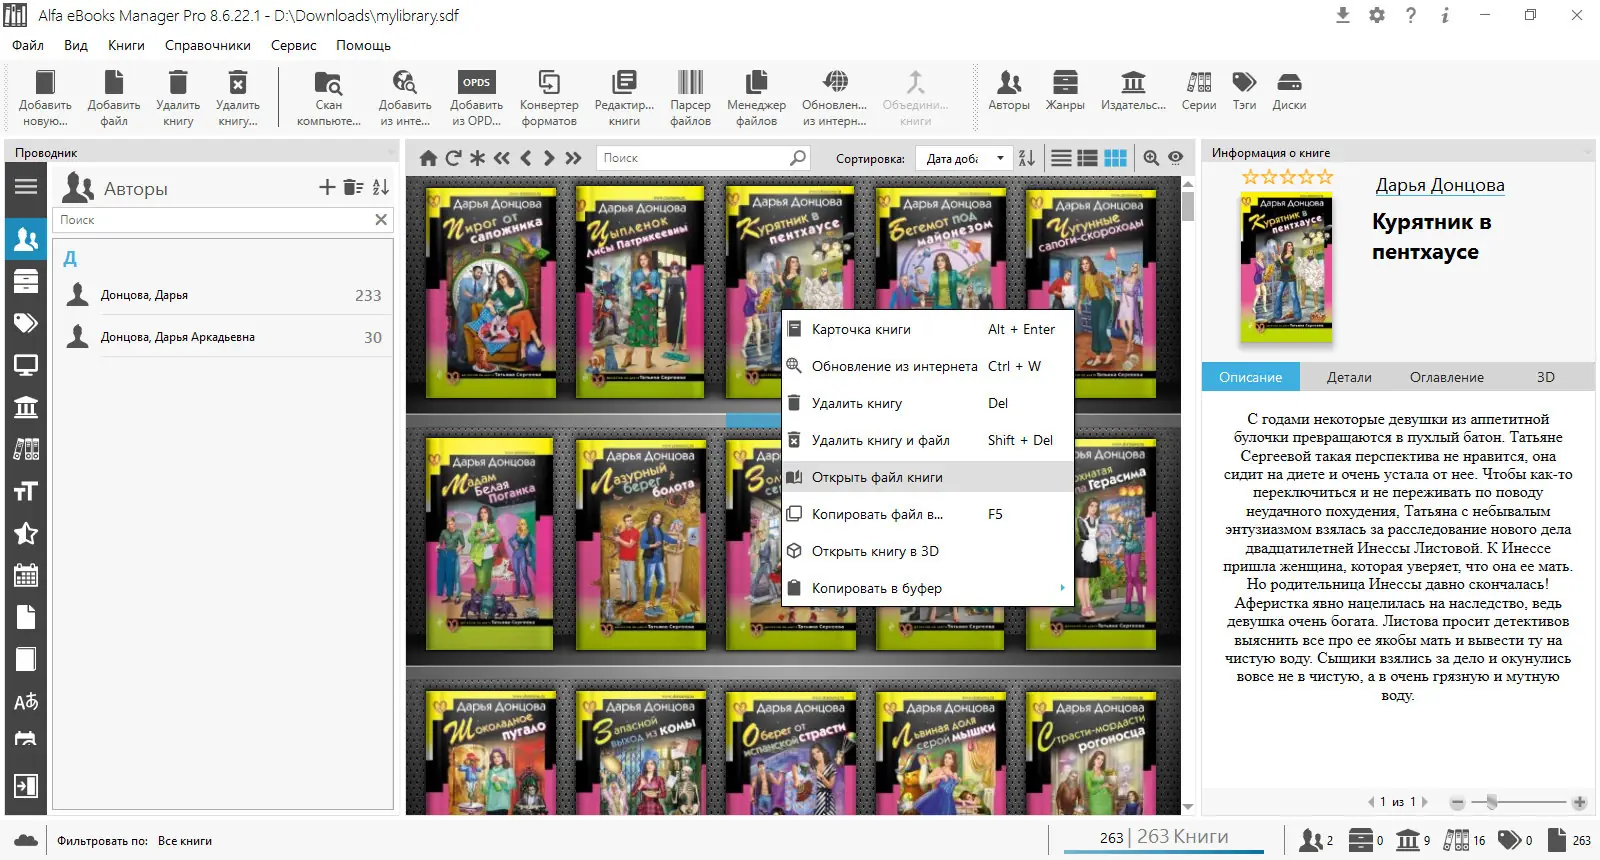The height and width of the screenshot is (860, 1600).
Task: Show publishers in the explorer sidebar
Action: (x=26, y=407)
